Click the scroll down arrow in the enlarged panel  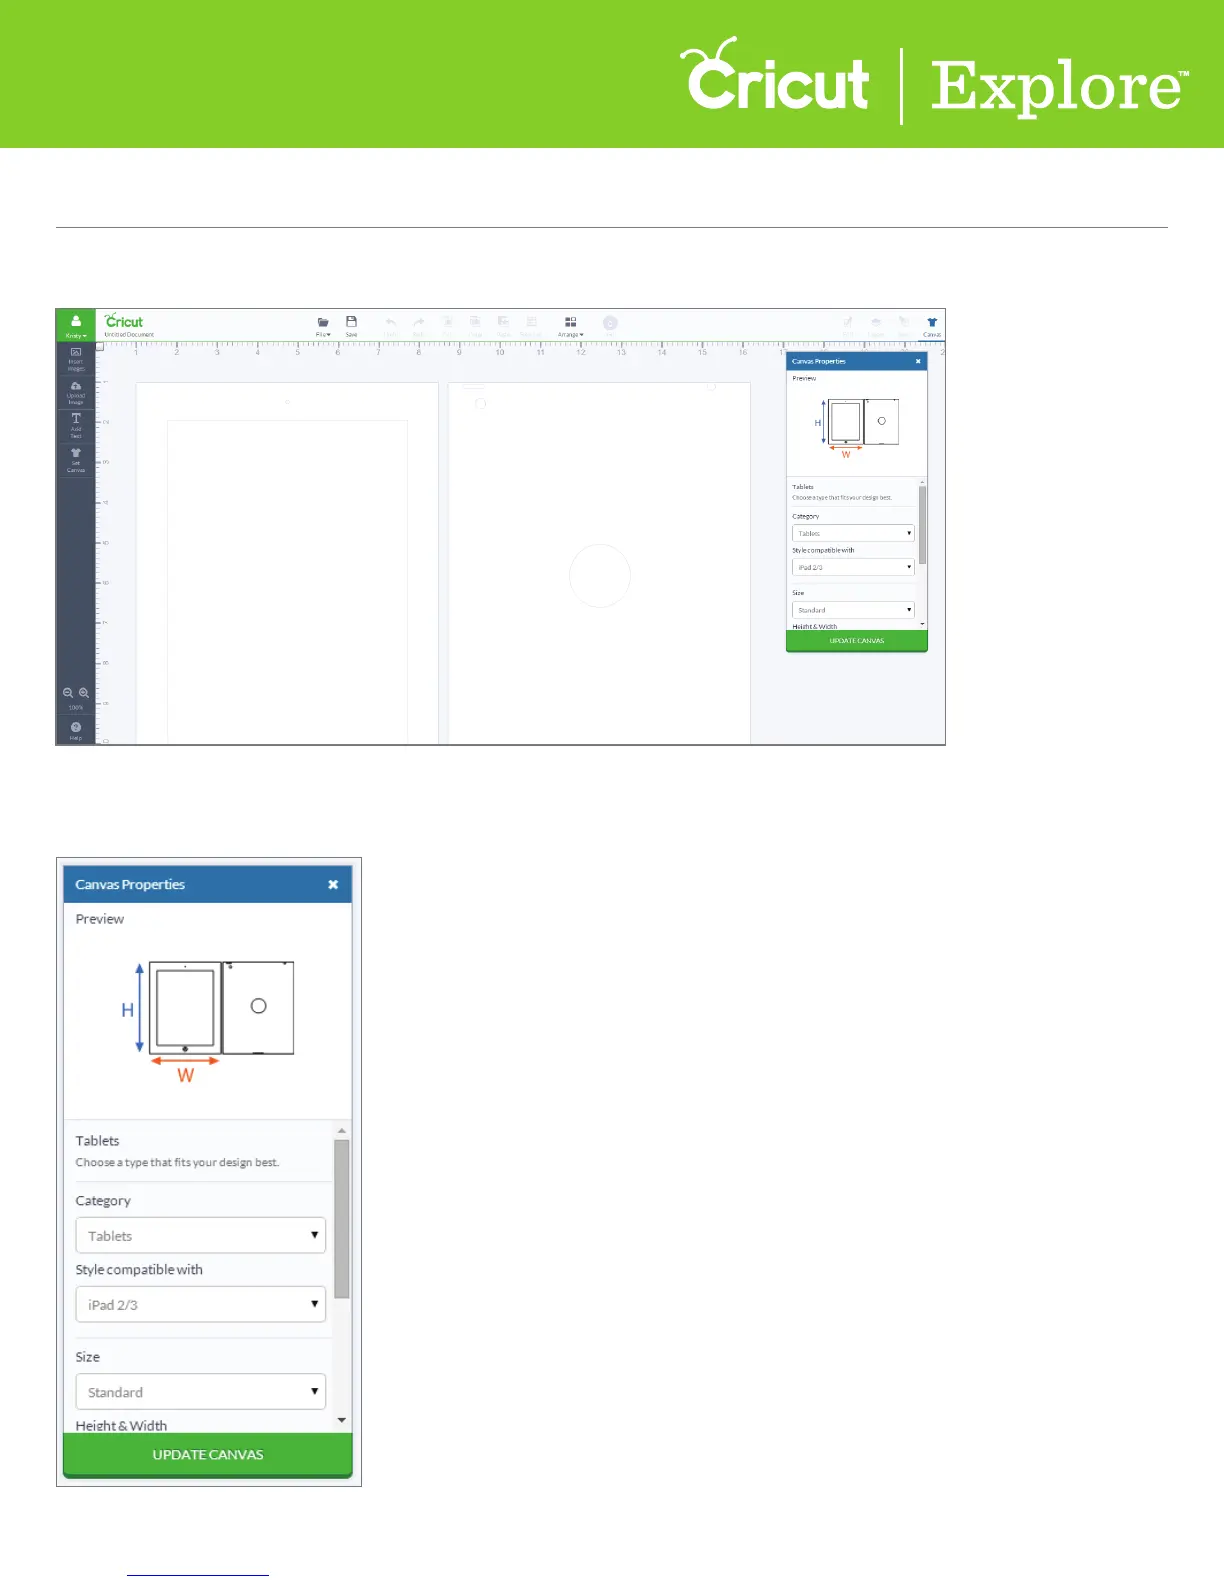tap(342, 1420)
